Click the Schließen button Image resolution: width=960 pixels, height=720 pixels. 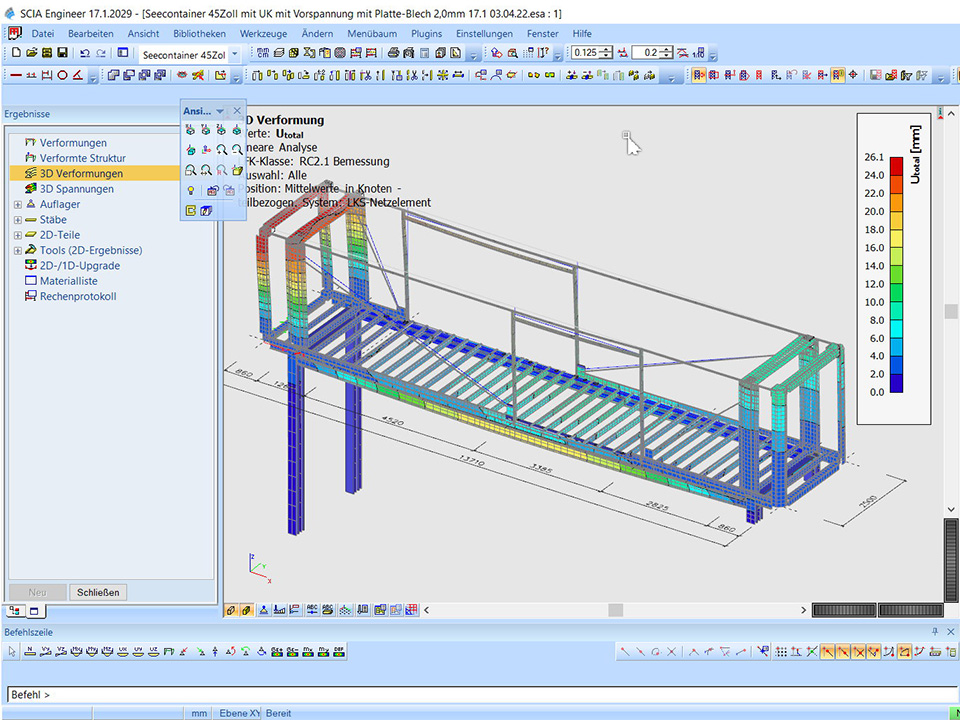pyautogui.click(x=98, y=592)
